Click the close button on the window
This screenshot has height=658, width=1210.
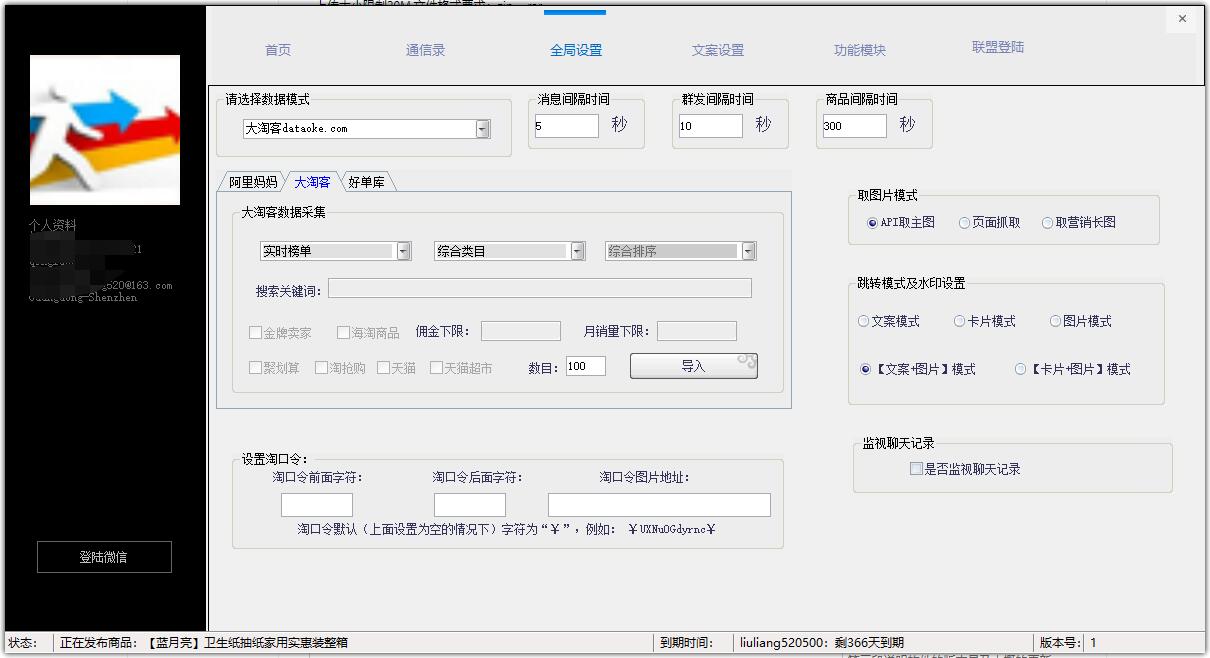click(1182, 18)
